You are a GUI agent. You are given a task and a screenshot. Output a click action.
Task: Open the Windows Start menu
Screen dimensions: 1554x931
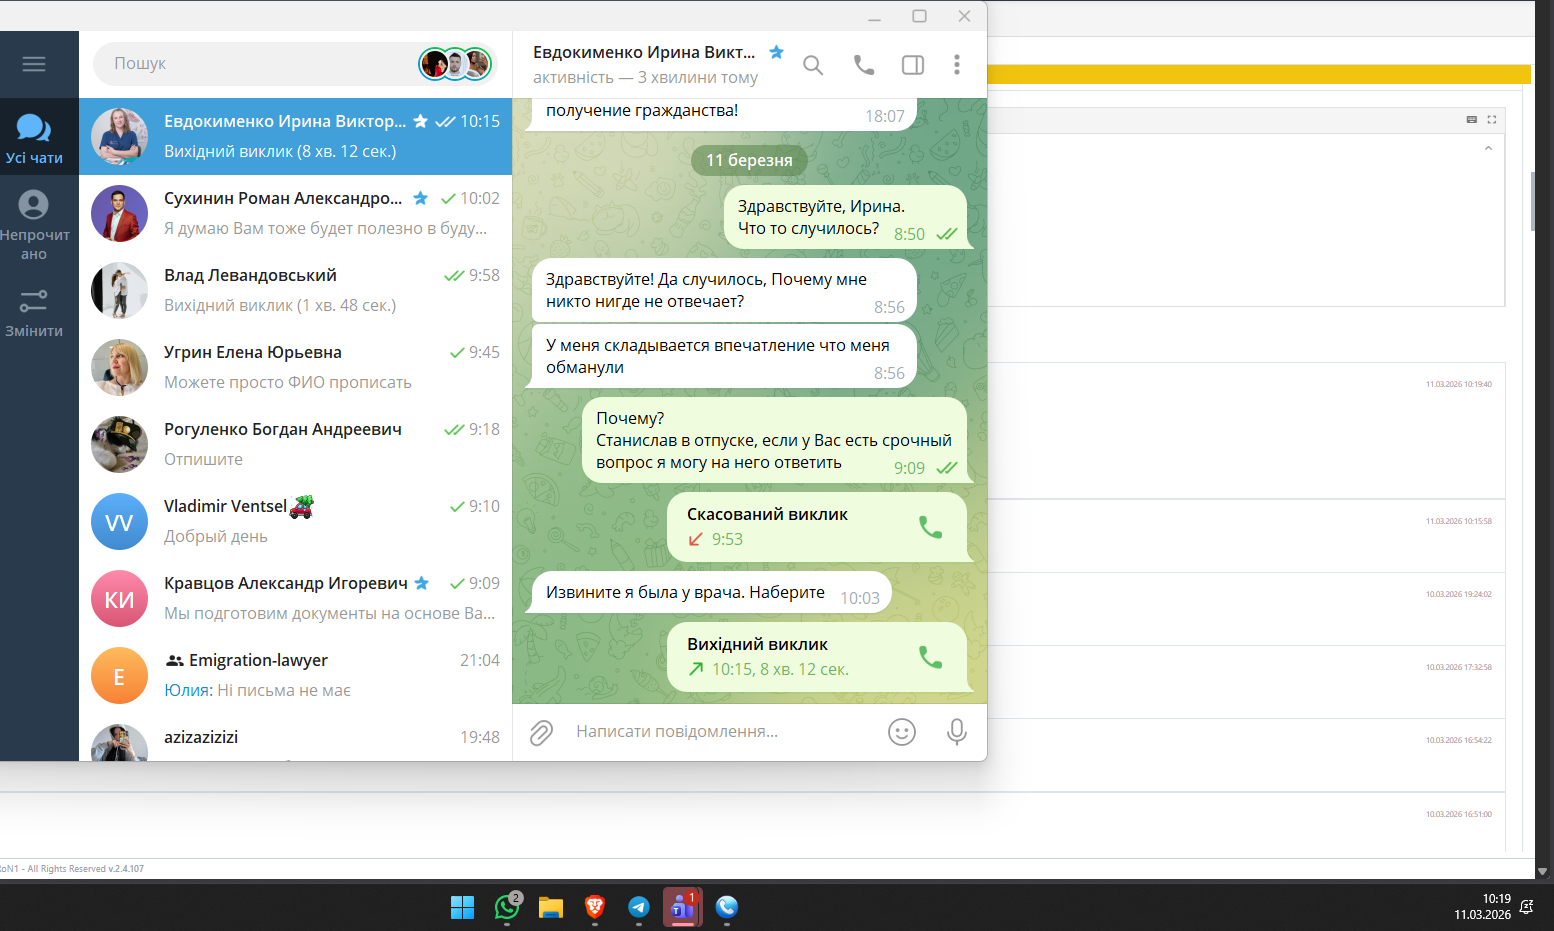(462, 907)
